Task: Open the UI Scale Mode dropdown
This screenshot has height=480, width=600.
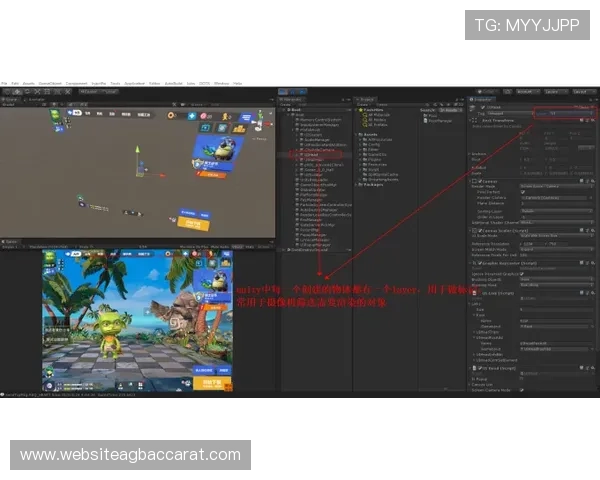Action: (x=556, y=236)
